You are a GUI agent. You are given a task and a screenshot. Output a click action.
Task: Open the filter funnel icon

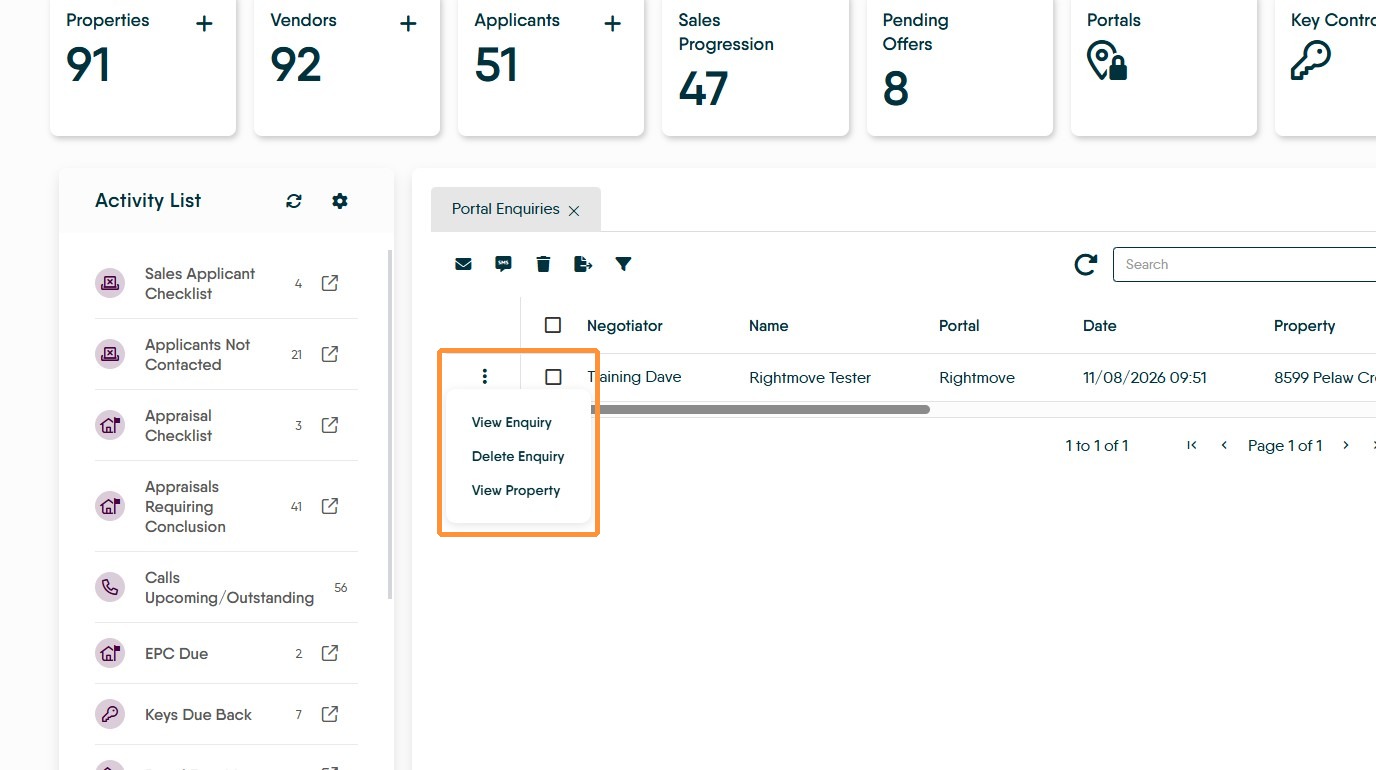click(x=623, y=264)
